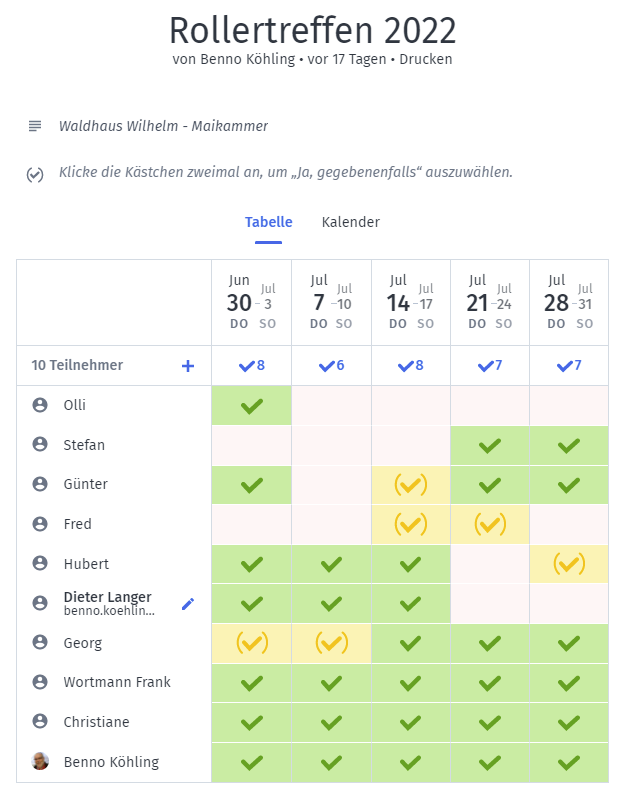Click the person icon beside Christiane
Image resolution: width=625 pixels, height=794 pixels.
pyautogui.click(x=40, y=722)
